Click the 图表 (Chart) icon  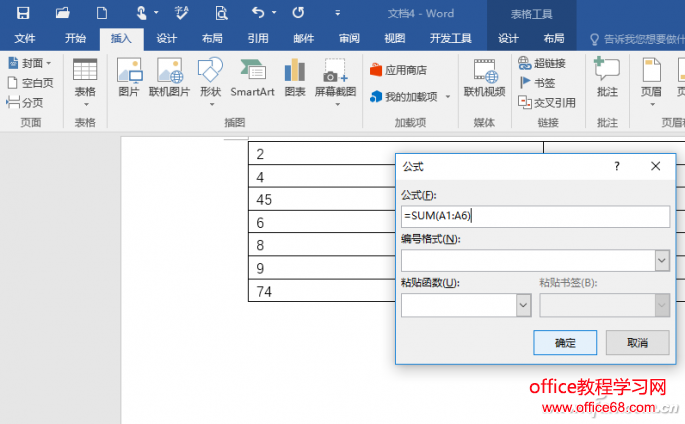[295, 78]
